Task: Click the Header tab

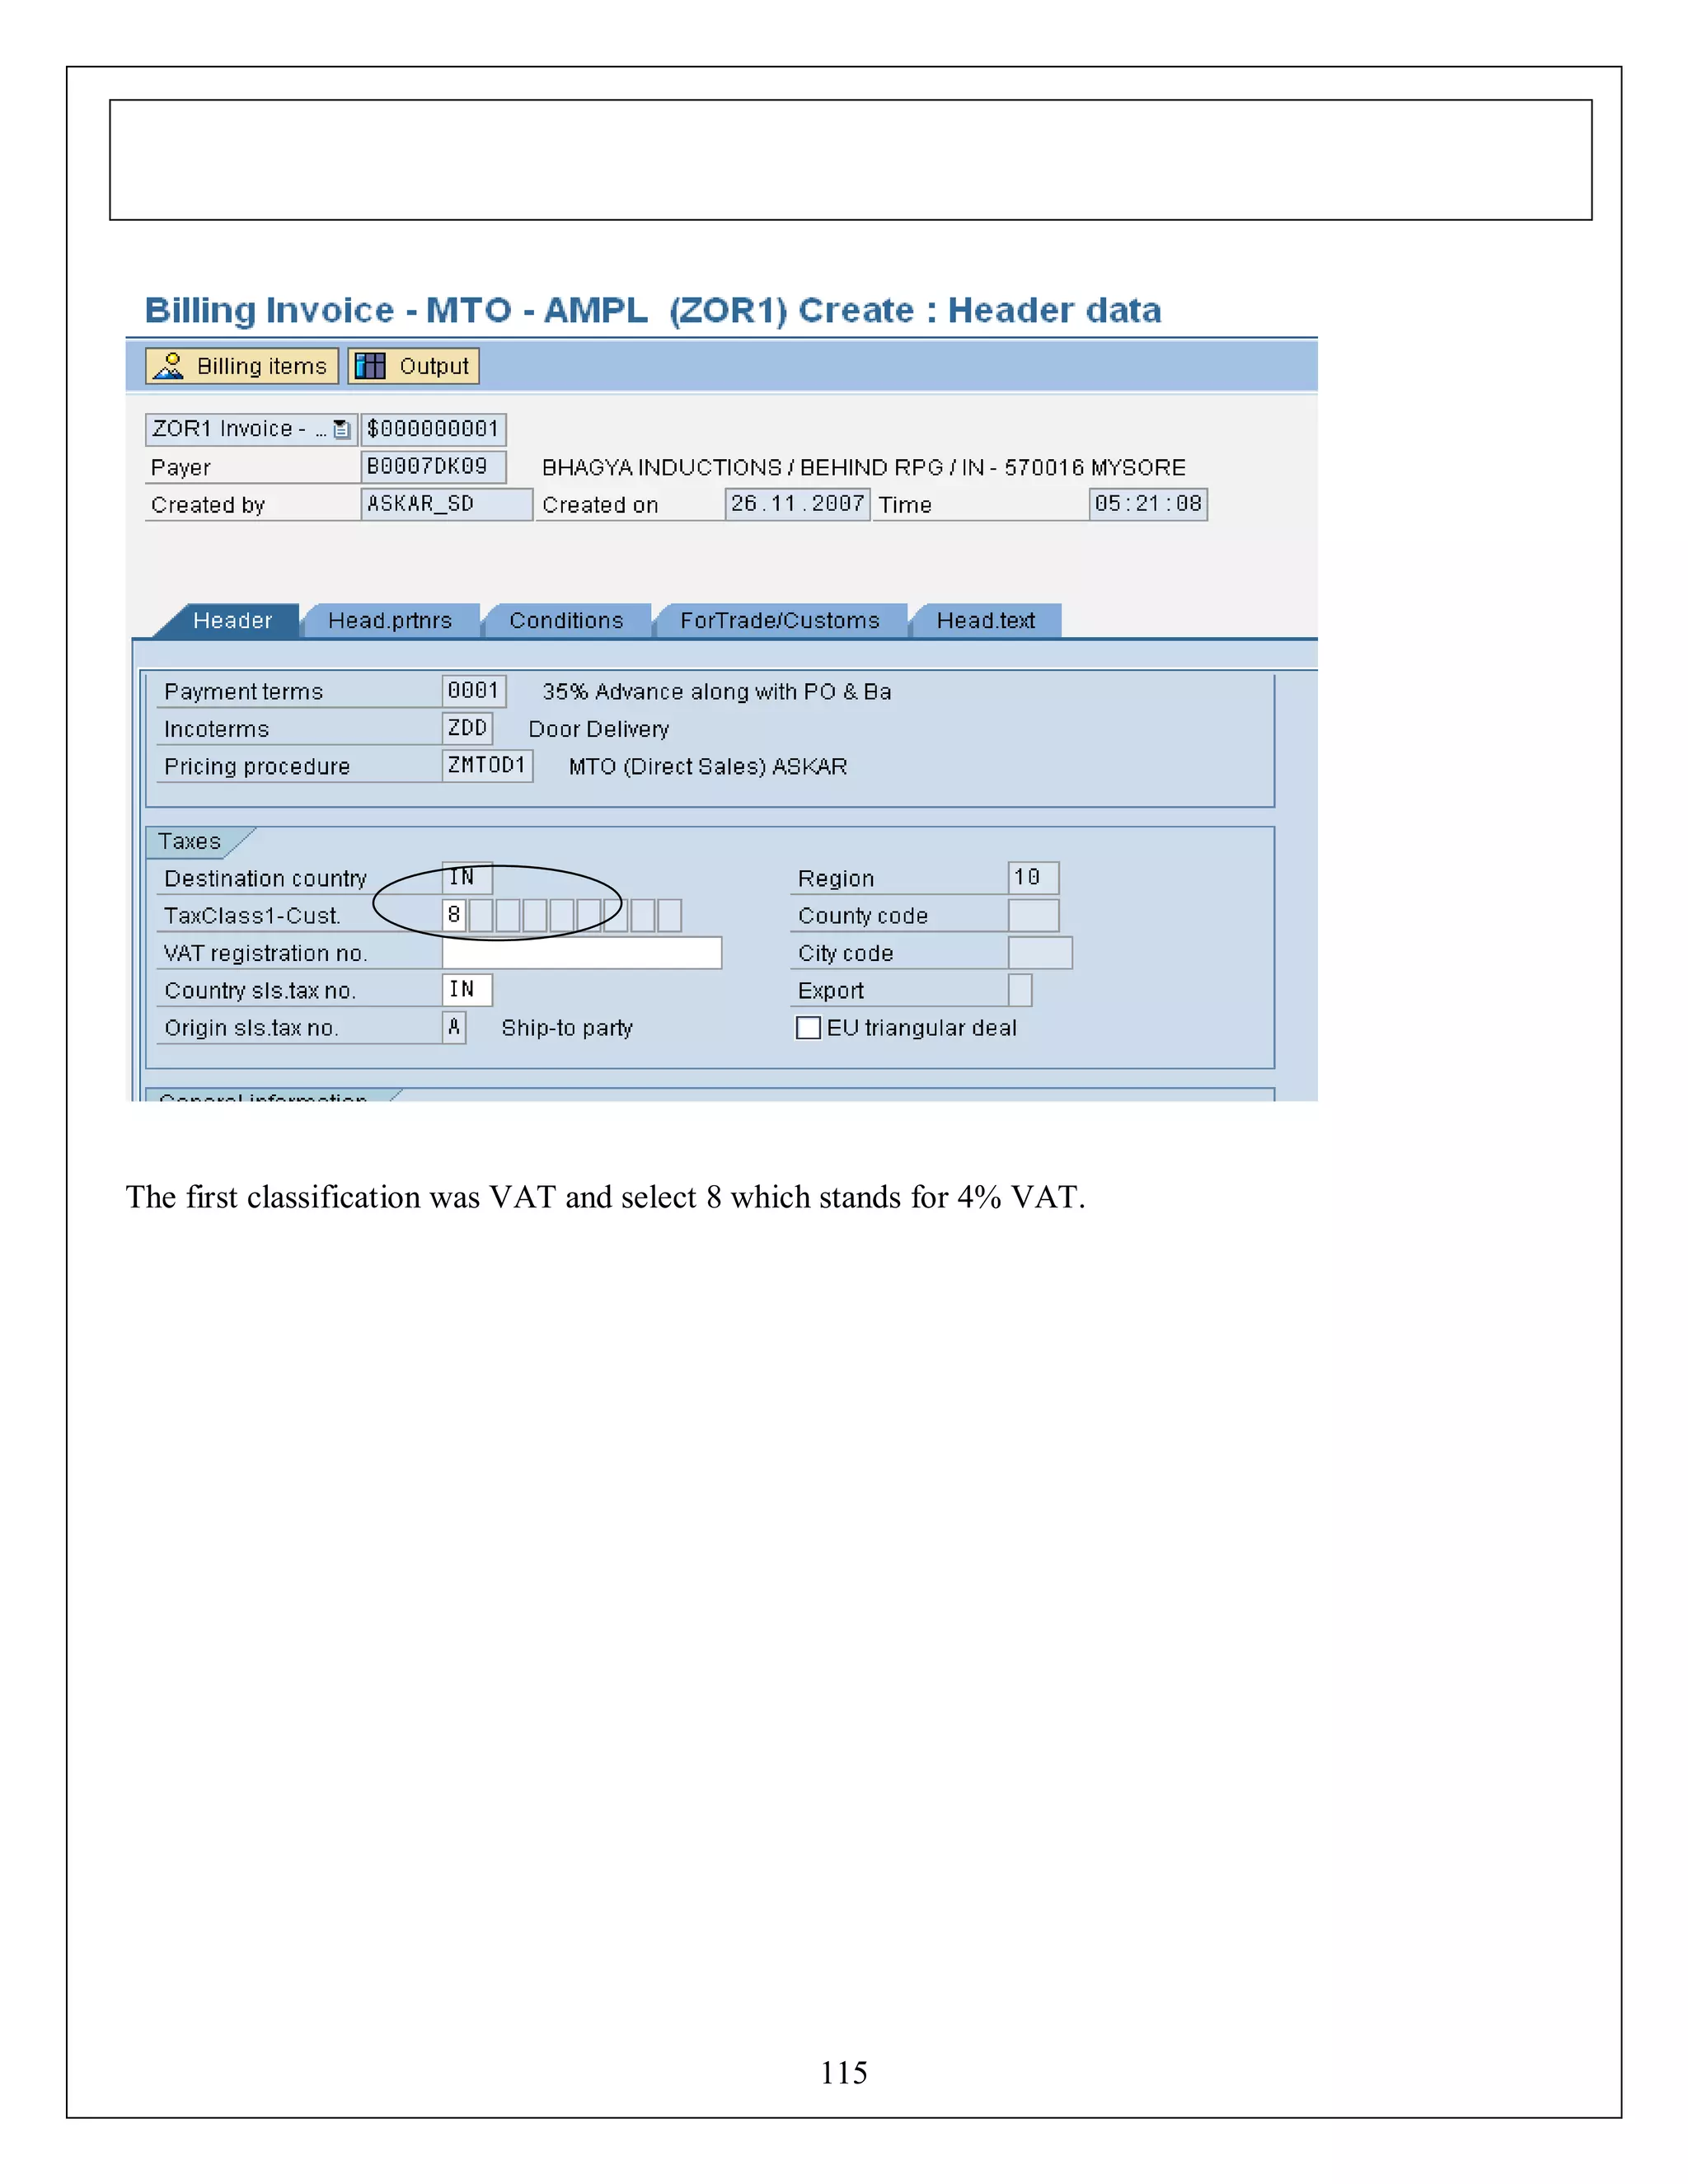Action: (x=232, y=621)
